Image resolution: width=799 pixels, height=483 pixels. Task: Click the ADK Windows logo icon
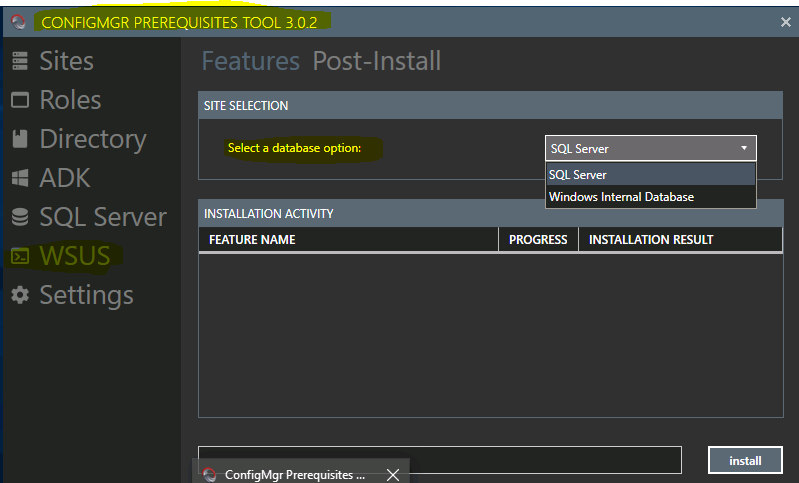[20, 178]
